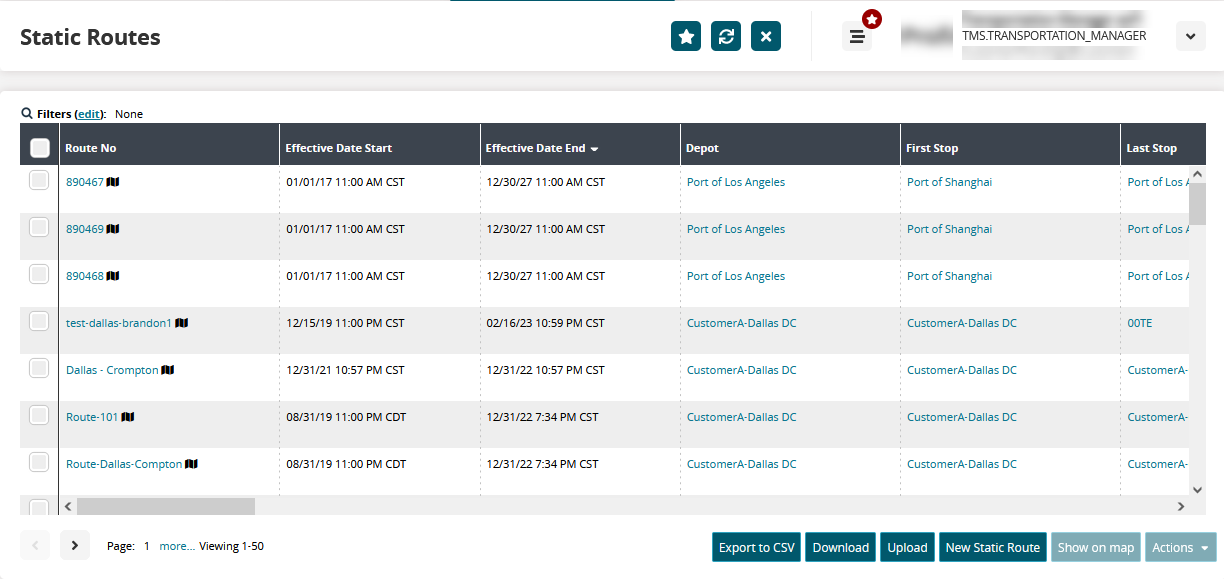Image resolution: width=1224 pixels, height=579 pixels.
Task: Go to previous page arrow
Action: tap(35, 545)
